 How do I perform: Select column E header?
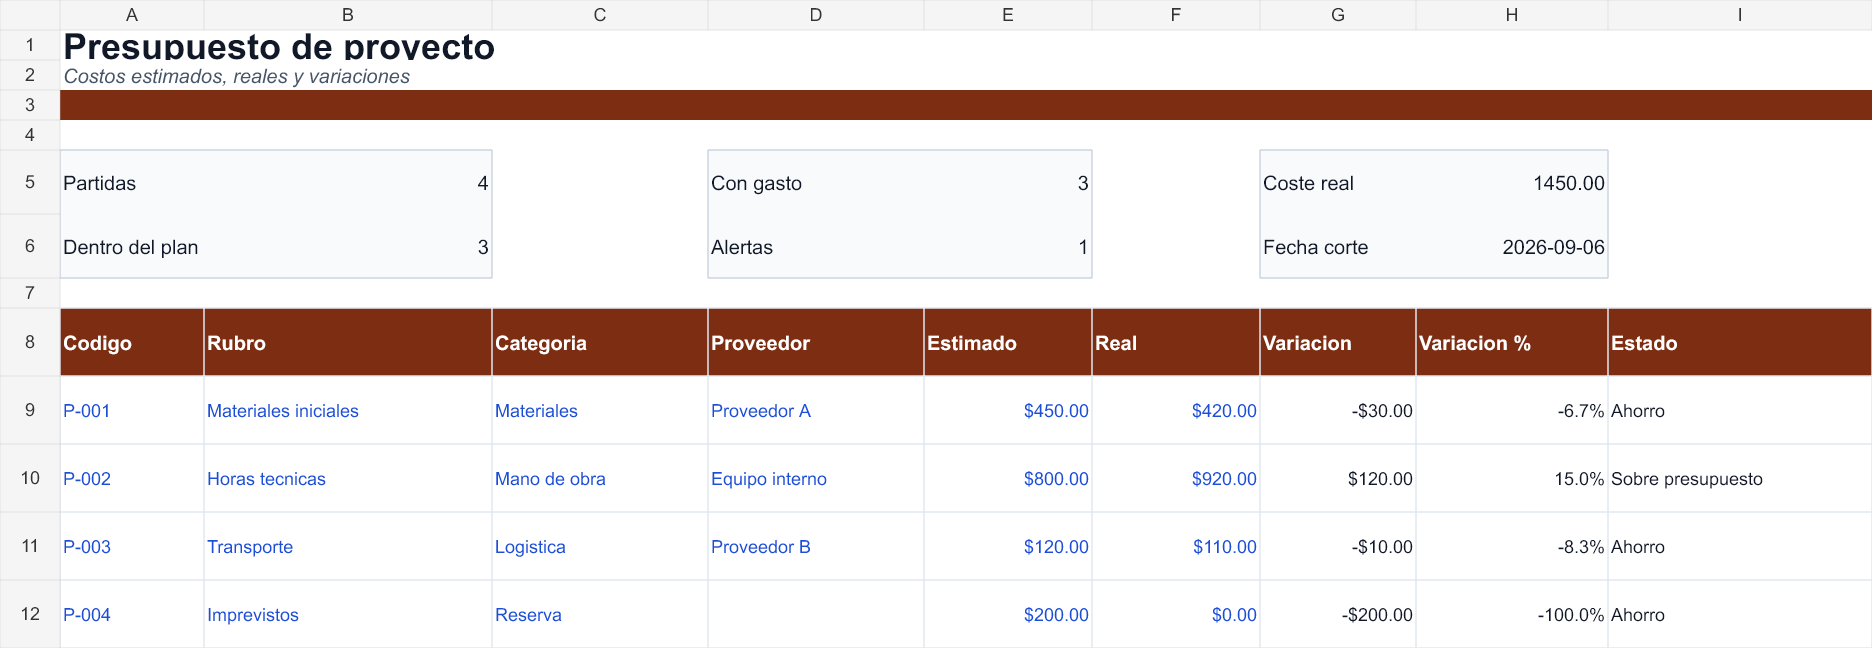coord(1008,15)
